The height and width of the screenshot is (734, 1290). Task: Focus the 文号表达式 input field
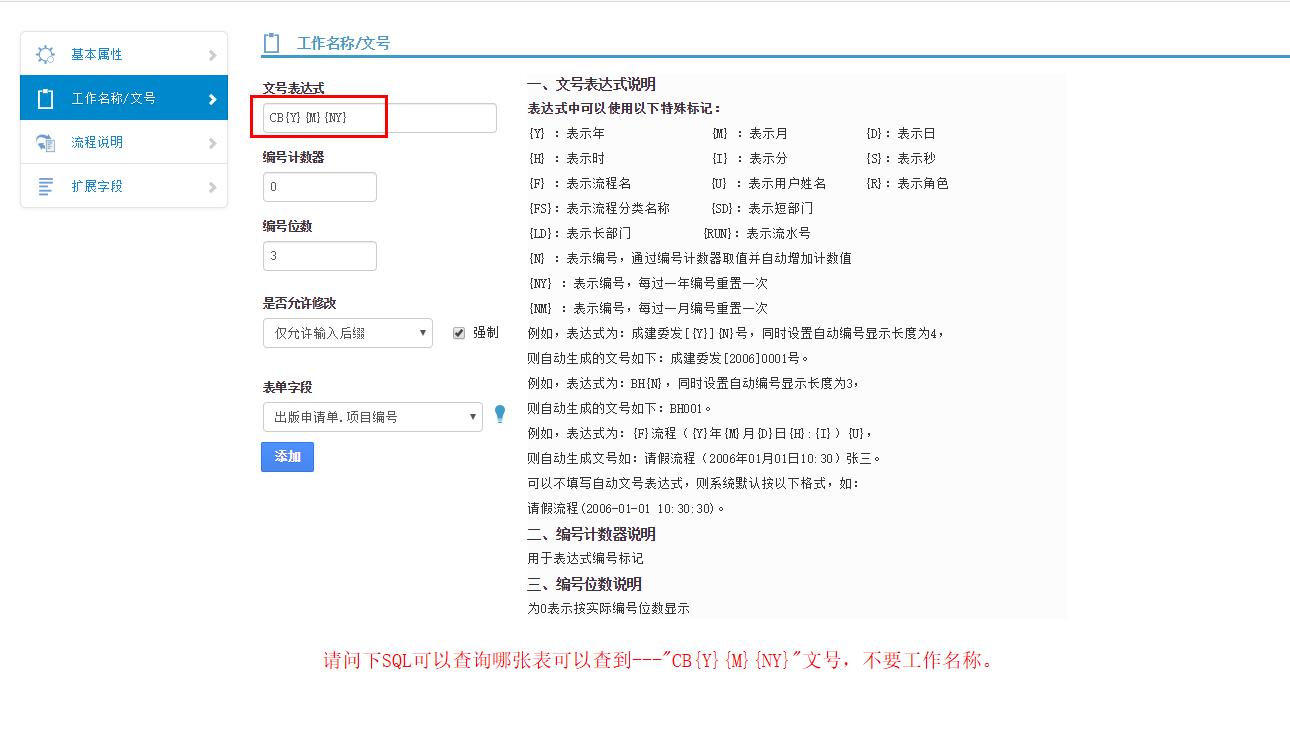coord(380,118)
